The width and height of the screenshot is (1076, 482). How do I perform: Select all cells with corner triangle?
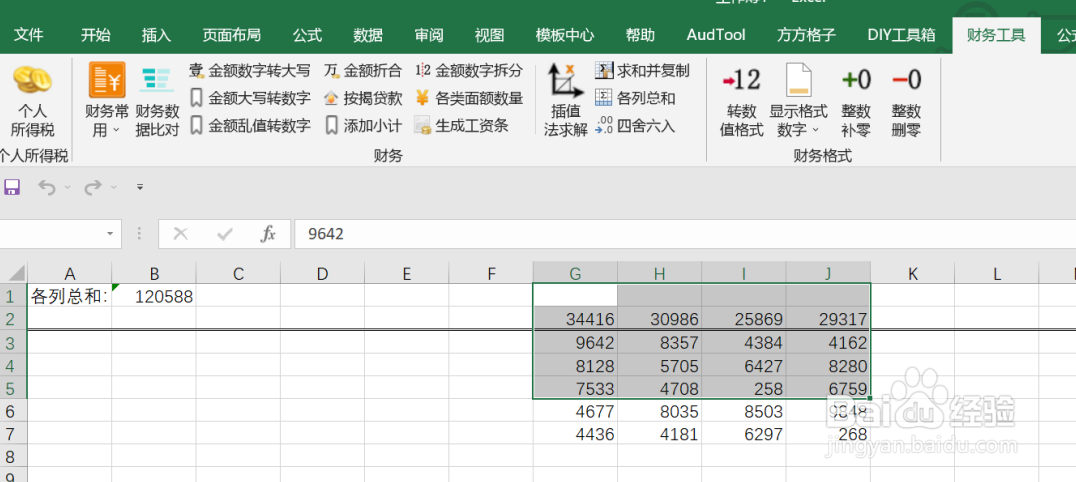(x=14, y=273)
